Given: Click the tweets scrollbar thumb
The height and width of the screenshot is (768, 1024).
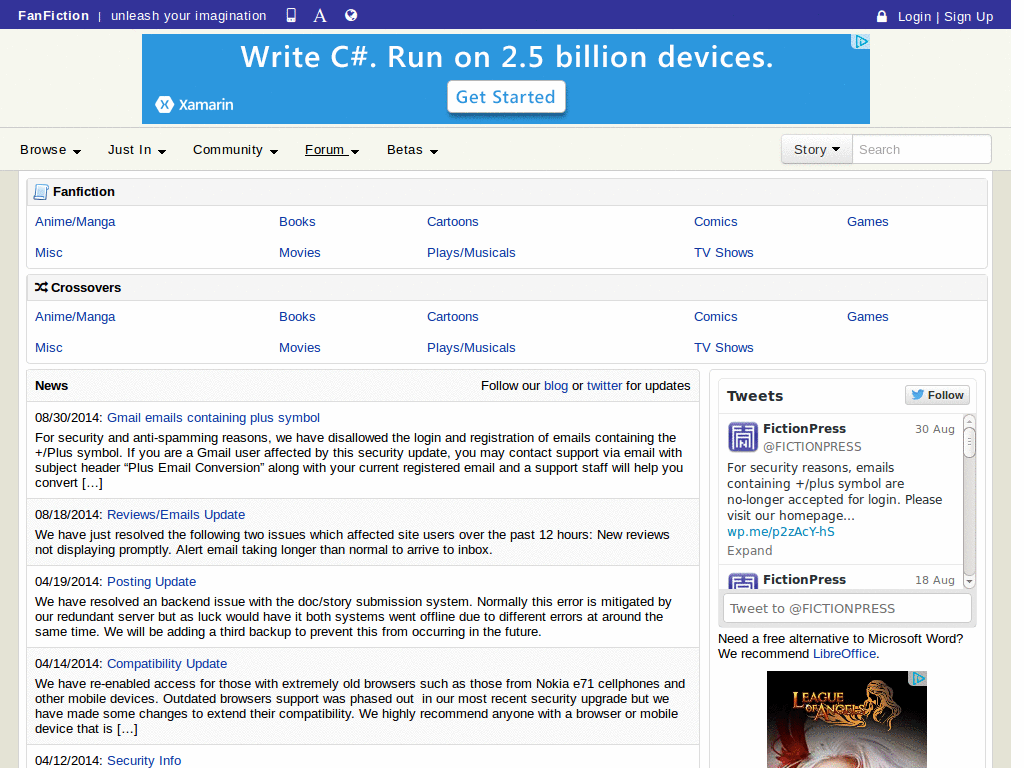Looking at the screenshot, I should coord(969,442).
